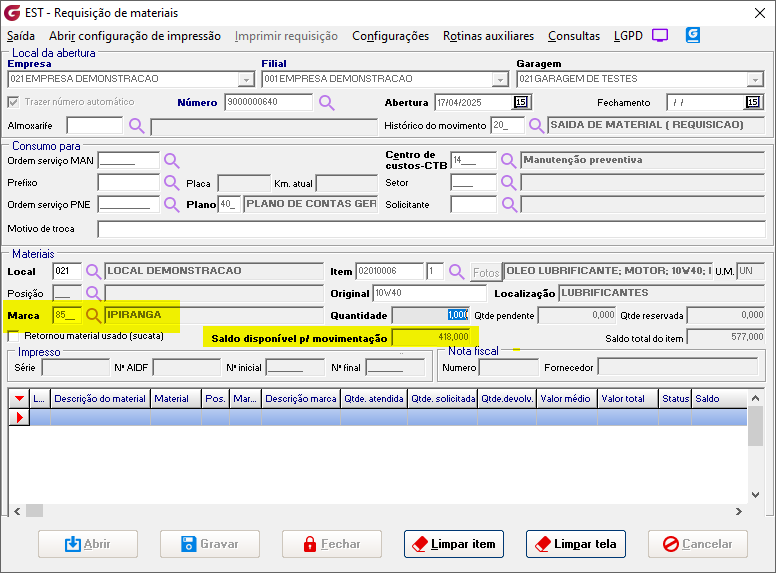This screenshot has height=573, width=776.
Task: Click the Original field showing 10W40
Action: (430, 293)
